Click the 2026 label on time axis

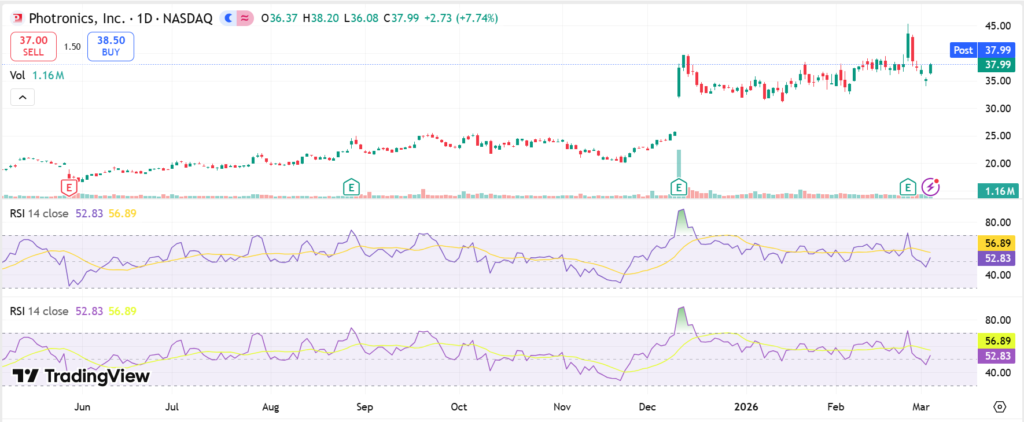746,407
